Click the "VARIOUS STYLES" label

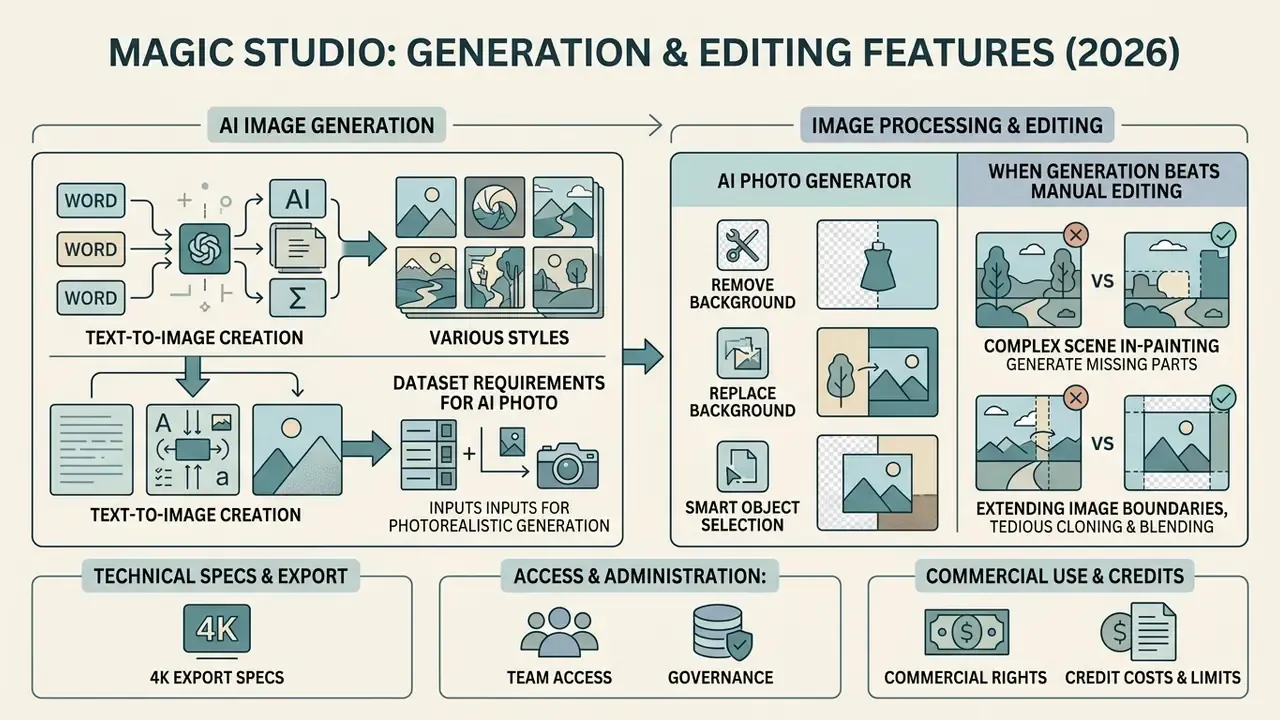pyautogui.click(x=499, y=337)
